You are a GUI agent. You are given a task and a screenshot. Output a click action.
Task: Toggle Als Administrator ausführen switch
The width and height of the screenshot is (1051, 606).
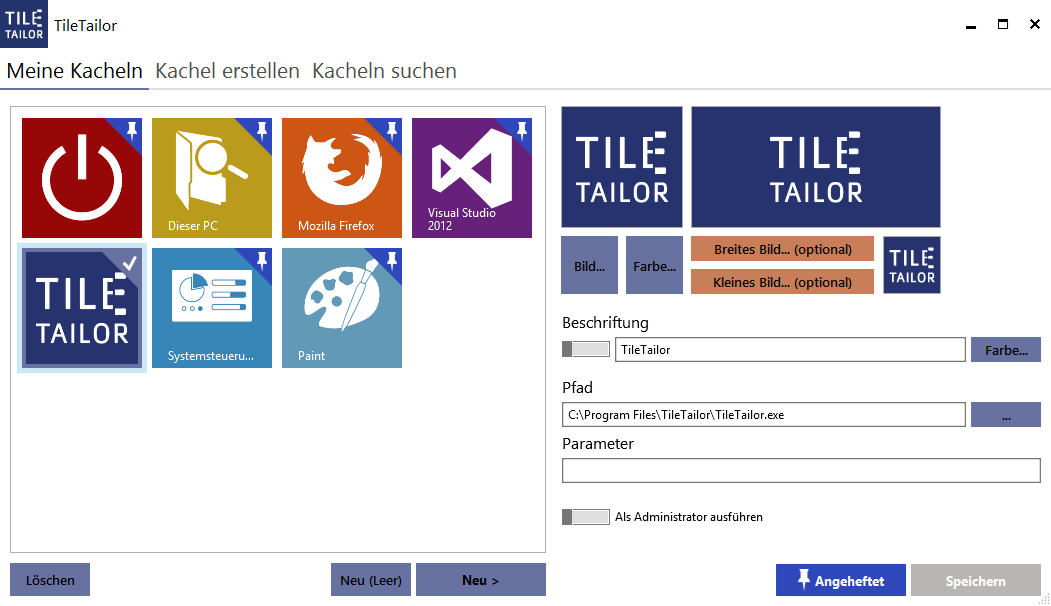tap(586, 517)
